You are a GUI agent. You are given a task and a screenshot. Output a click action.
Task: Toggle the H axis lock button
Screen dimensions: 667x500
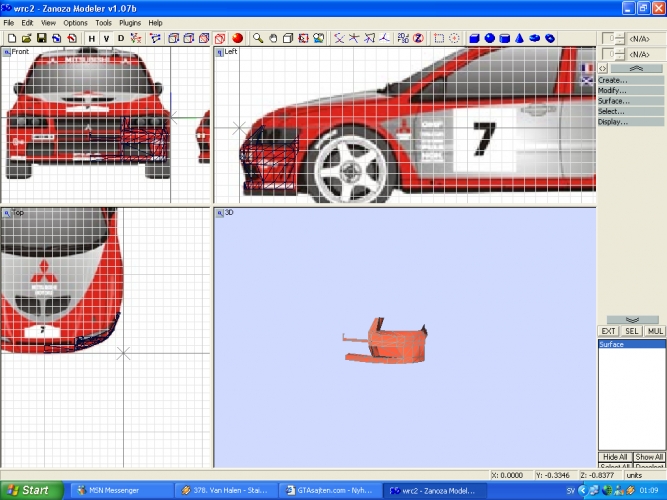[91, 38]
